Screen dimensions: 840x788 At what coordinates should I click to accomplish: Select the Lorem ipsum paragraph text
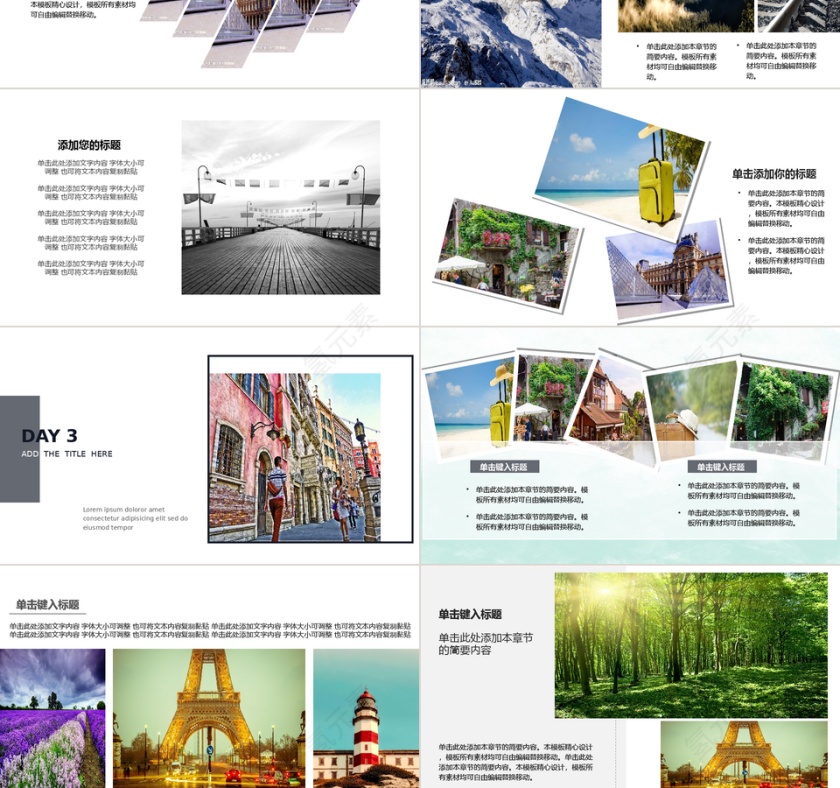tap(135, 518)
